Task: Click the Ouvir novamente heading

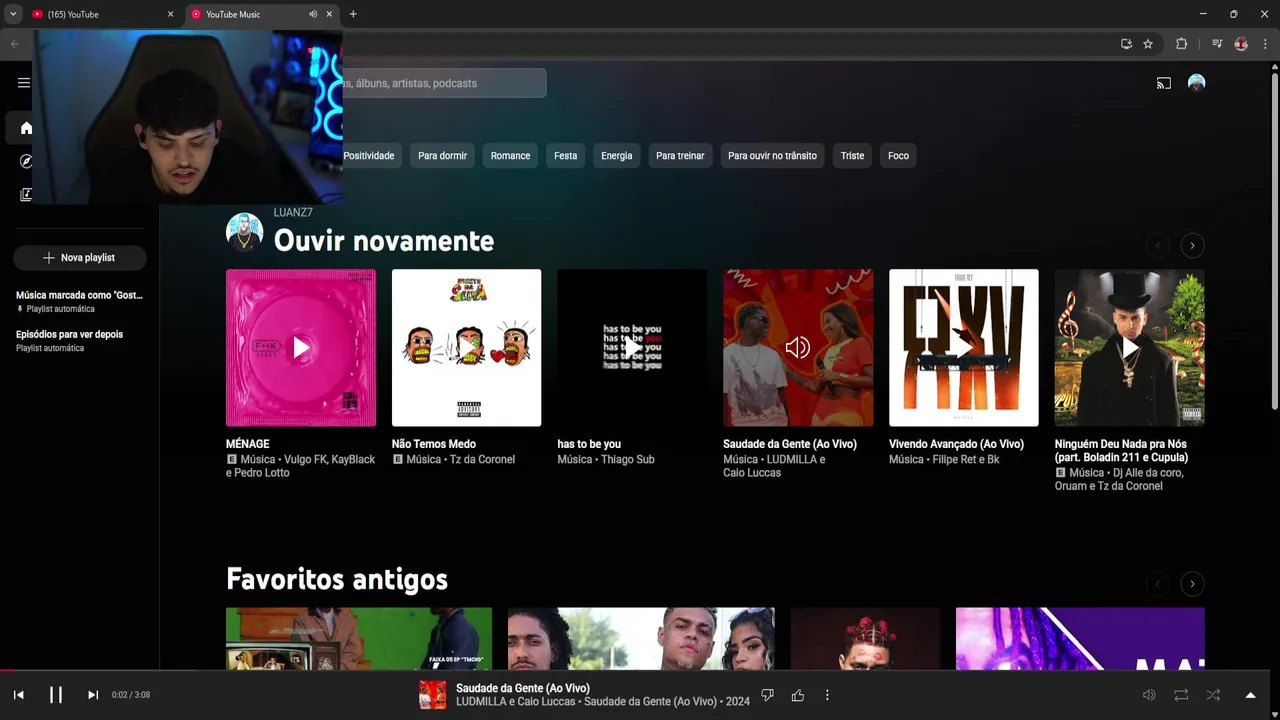Action: (x=384, y=241)
